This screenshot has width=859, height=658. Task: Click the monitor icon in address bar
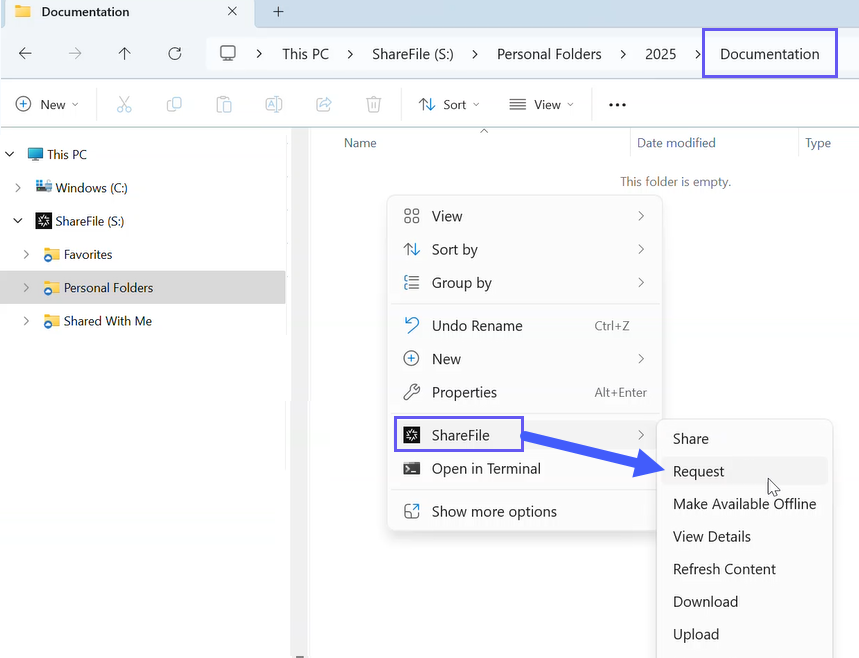[x=228, y=53]
